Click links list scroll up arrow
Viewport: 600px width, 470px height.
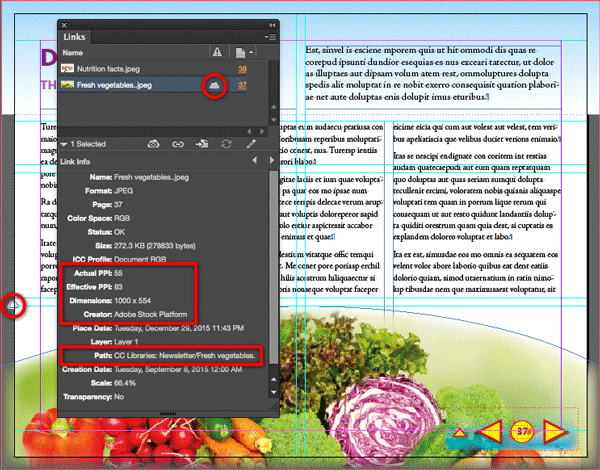[273, 107]
